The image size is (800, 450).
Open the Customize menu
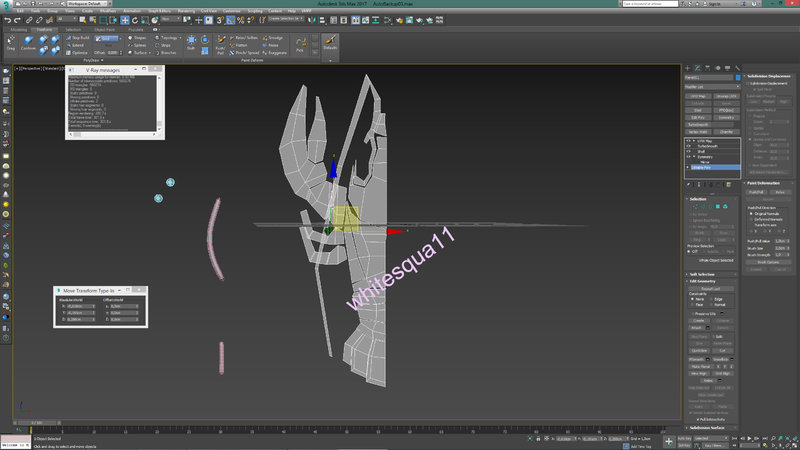click(x=231, y=11)
